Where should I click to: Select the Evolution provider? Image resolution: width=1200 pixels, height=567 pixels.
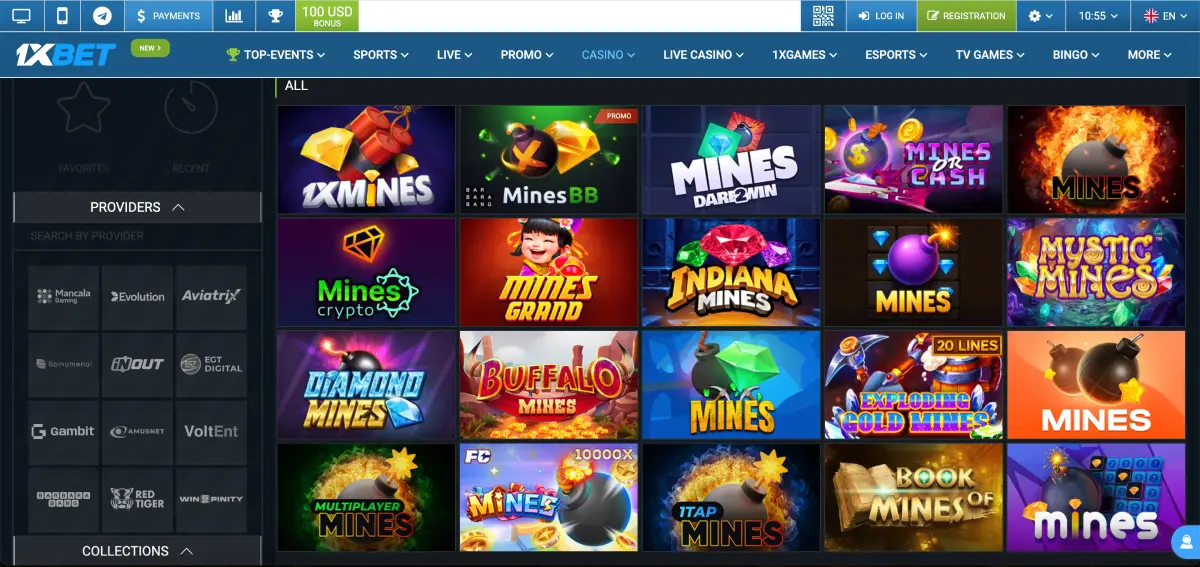click(x=137, y=297)
